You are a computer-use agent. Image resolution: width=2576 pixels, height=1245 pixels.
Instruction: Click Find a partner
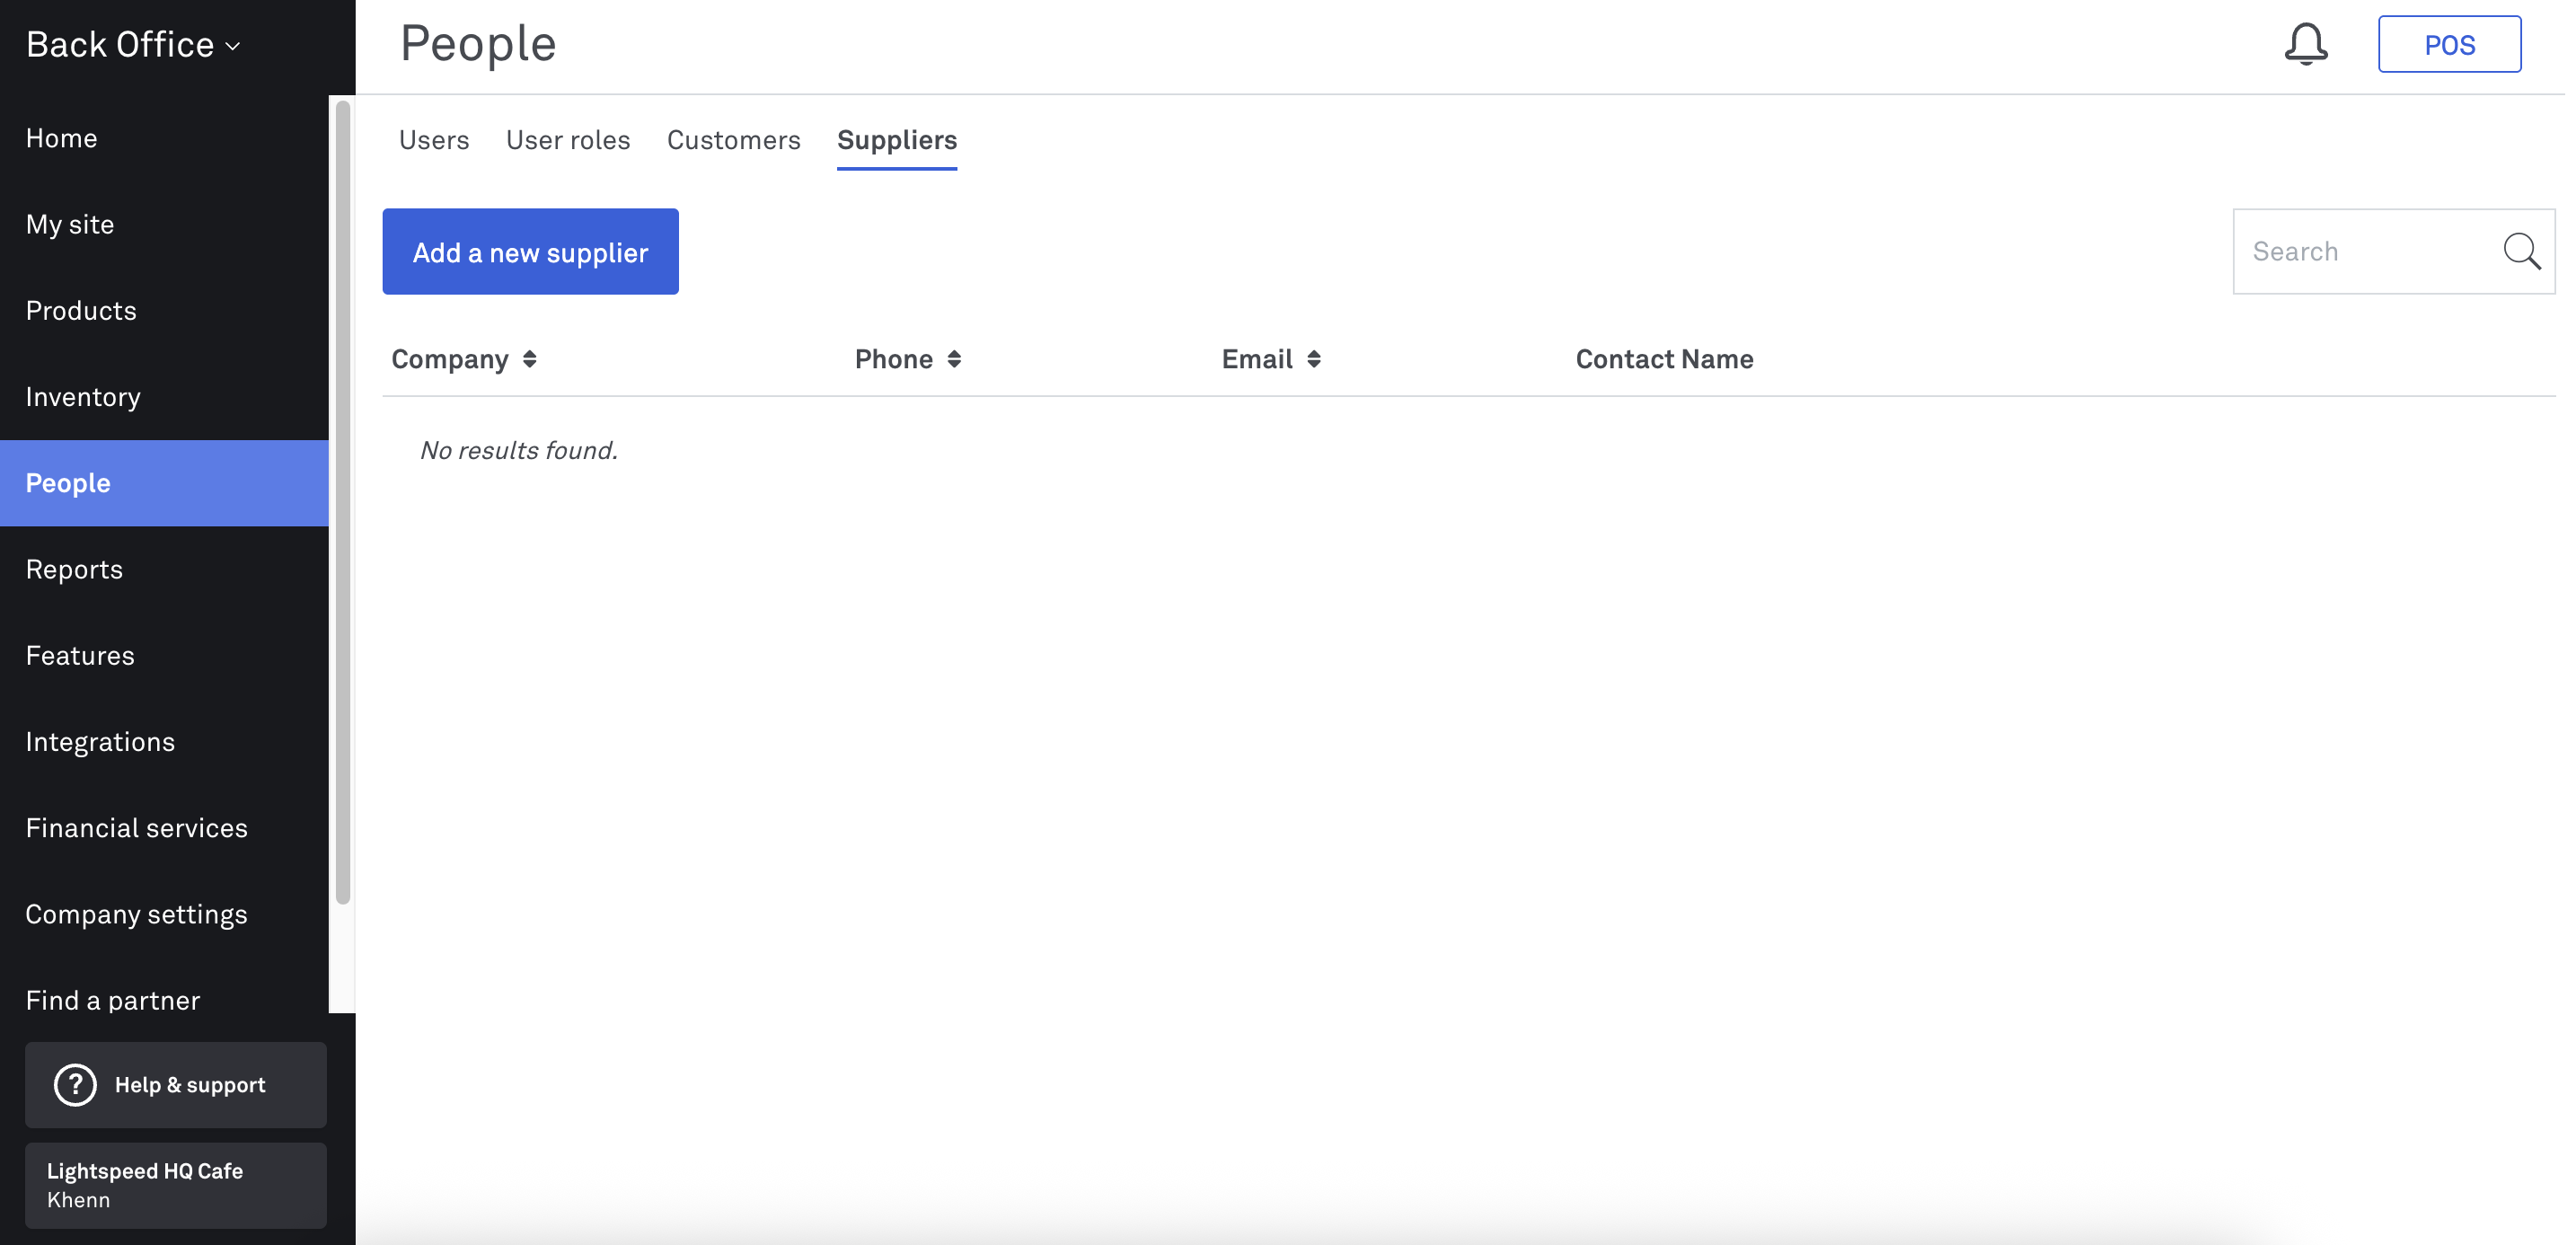(164, 1000)
